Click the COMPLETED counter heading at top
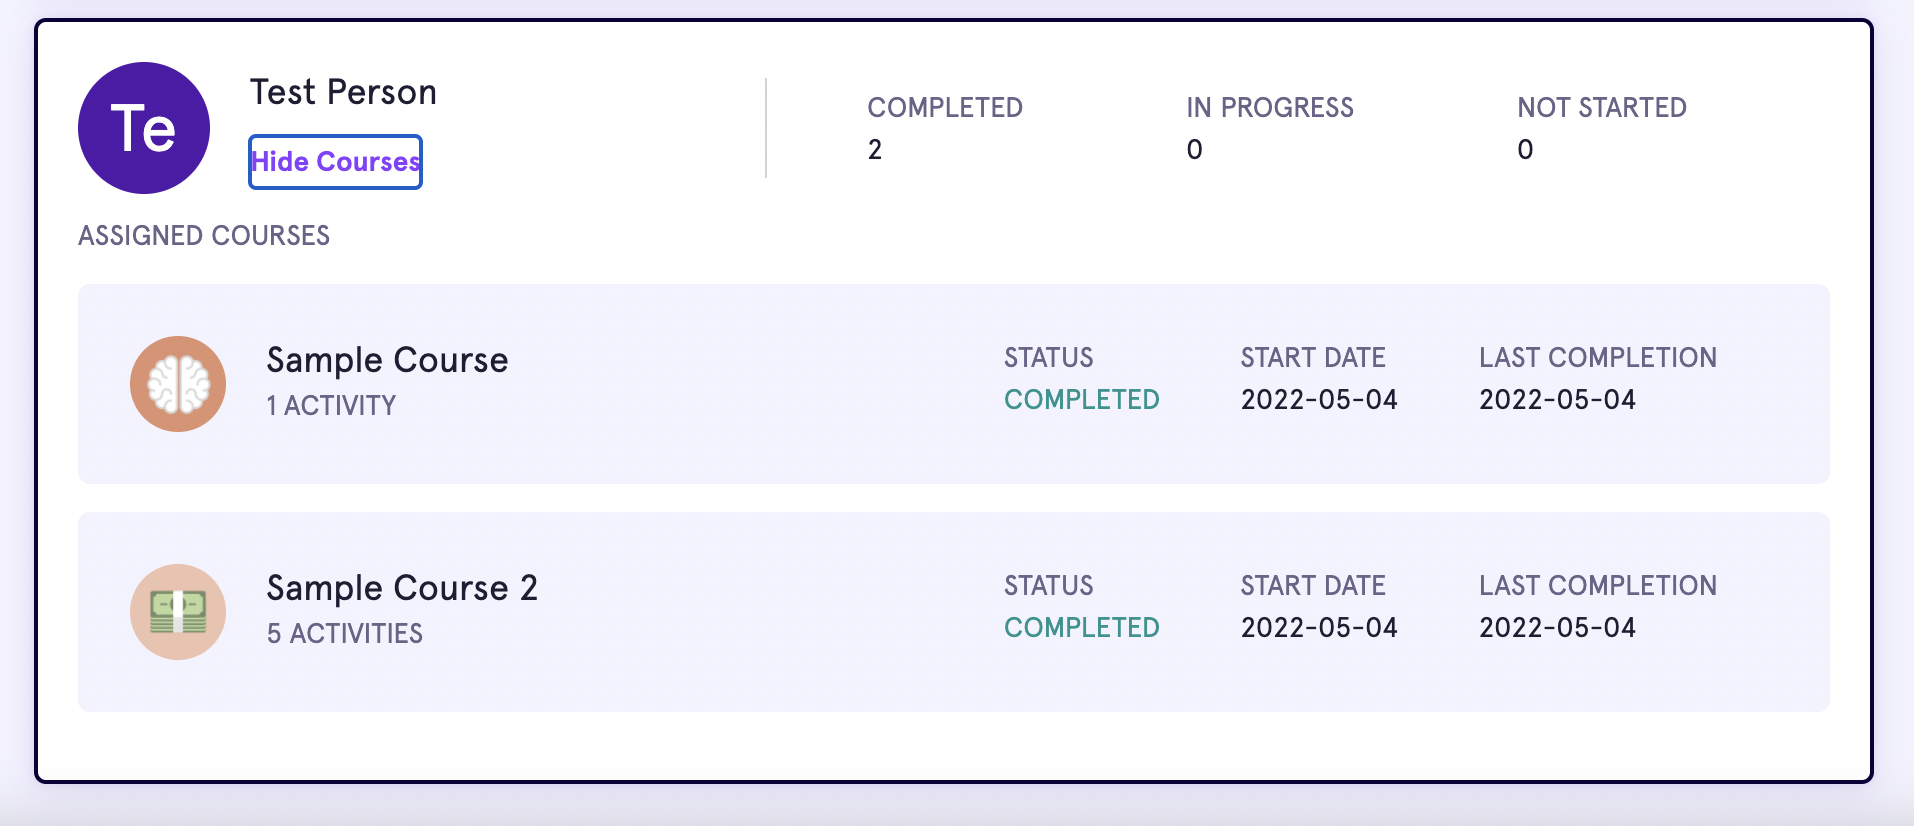 (945, 107)
